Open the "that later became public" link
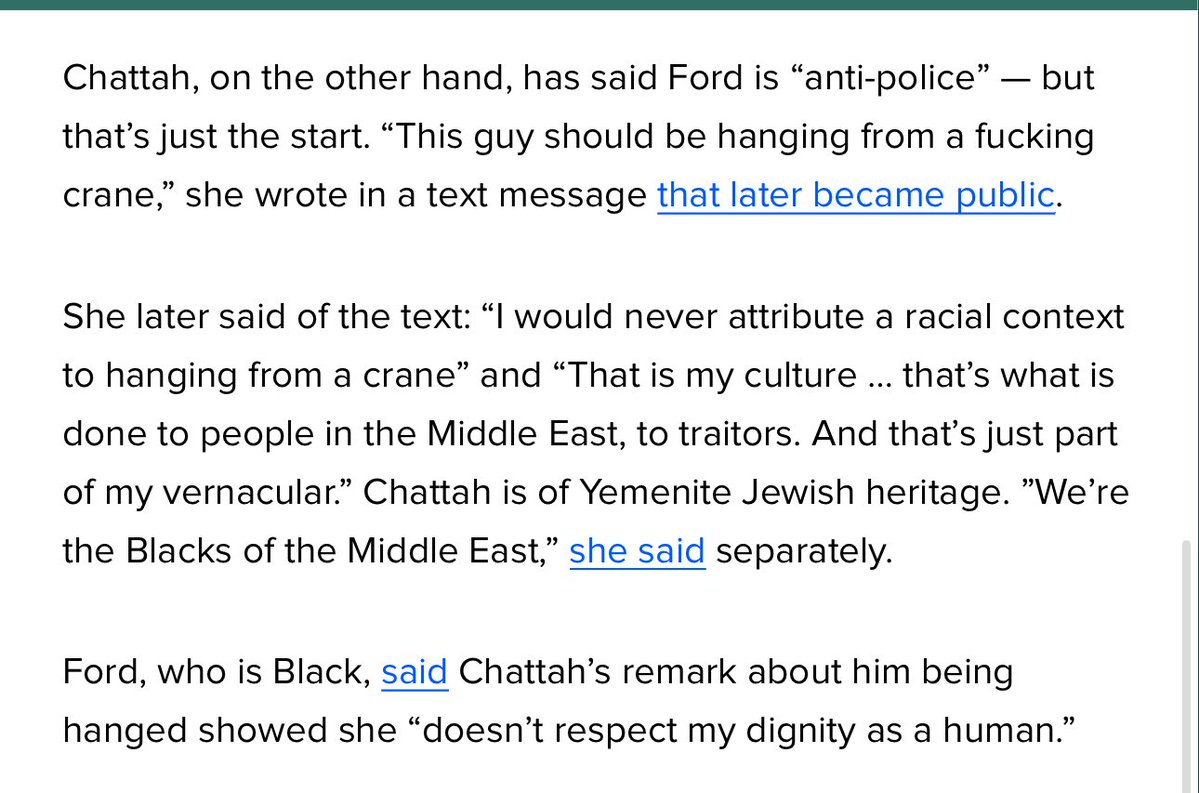This screenshot has height=793, width=1199. [855, 195]
